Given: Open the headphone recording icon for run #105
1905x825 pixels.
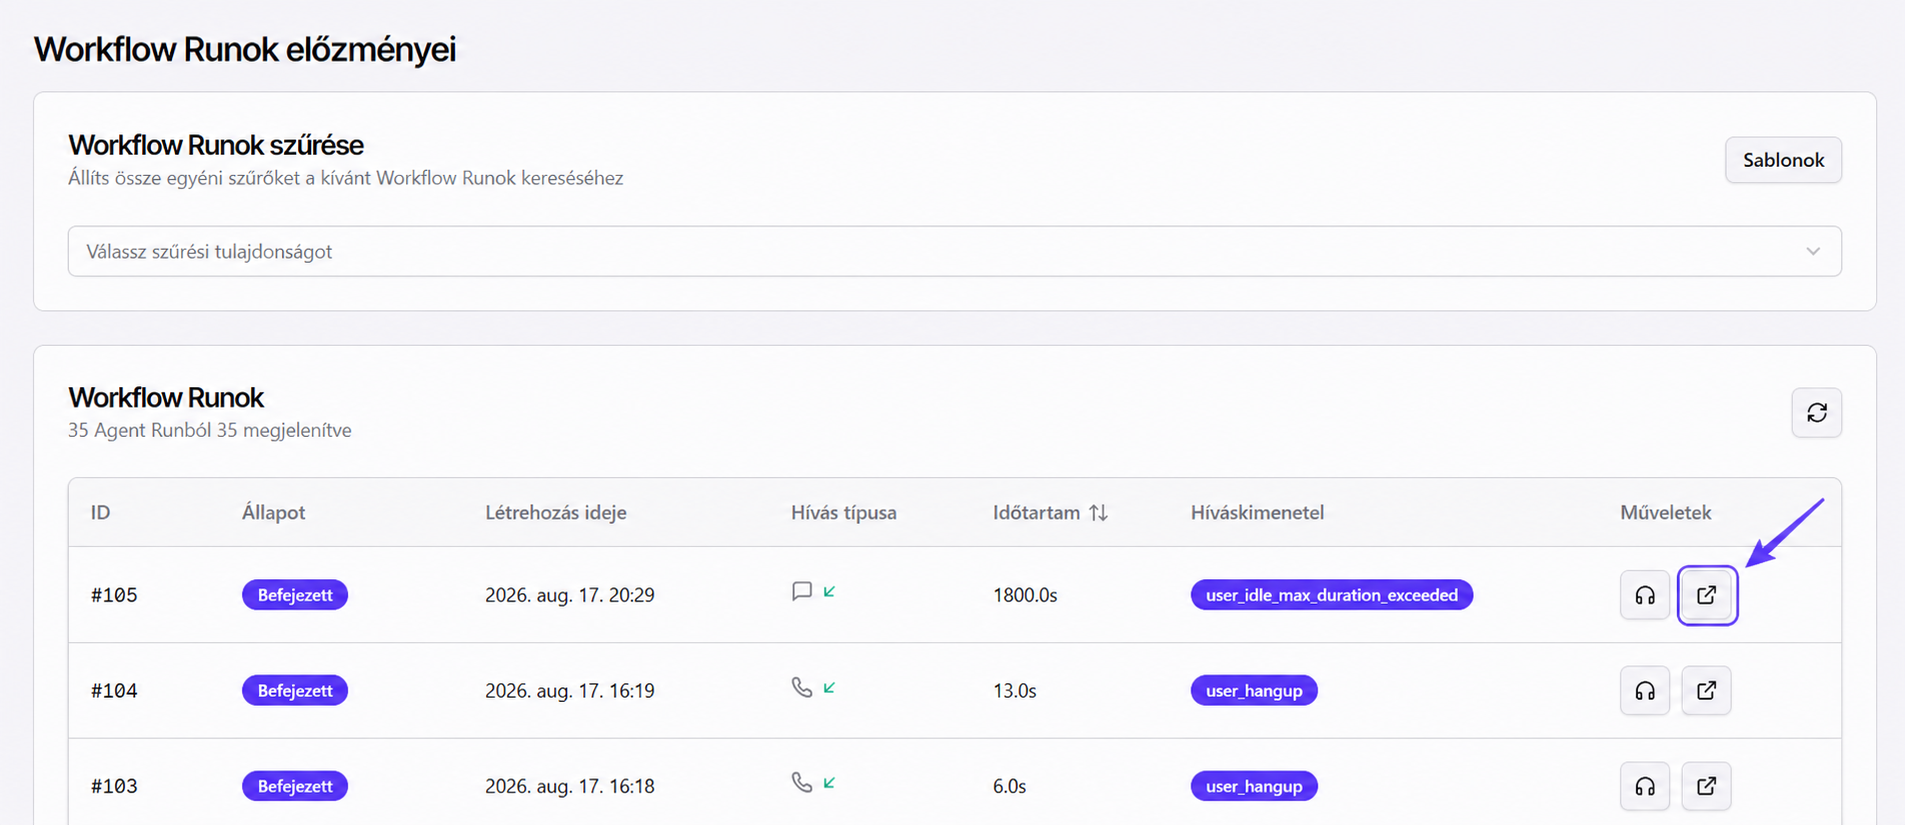Looking at the screenshot, I should tap(1645, 595).
